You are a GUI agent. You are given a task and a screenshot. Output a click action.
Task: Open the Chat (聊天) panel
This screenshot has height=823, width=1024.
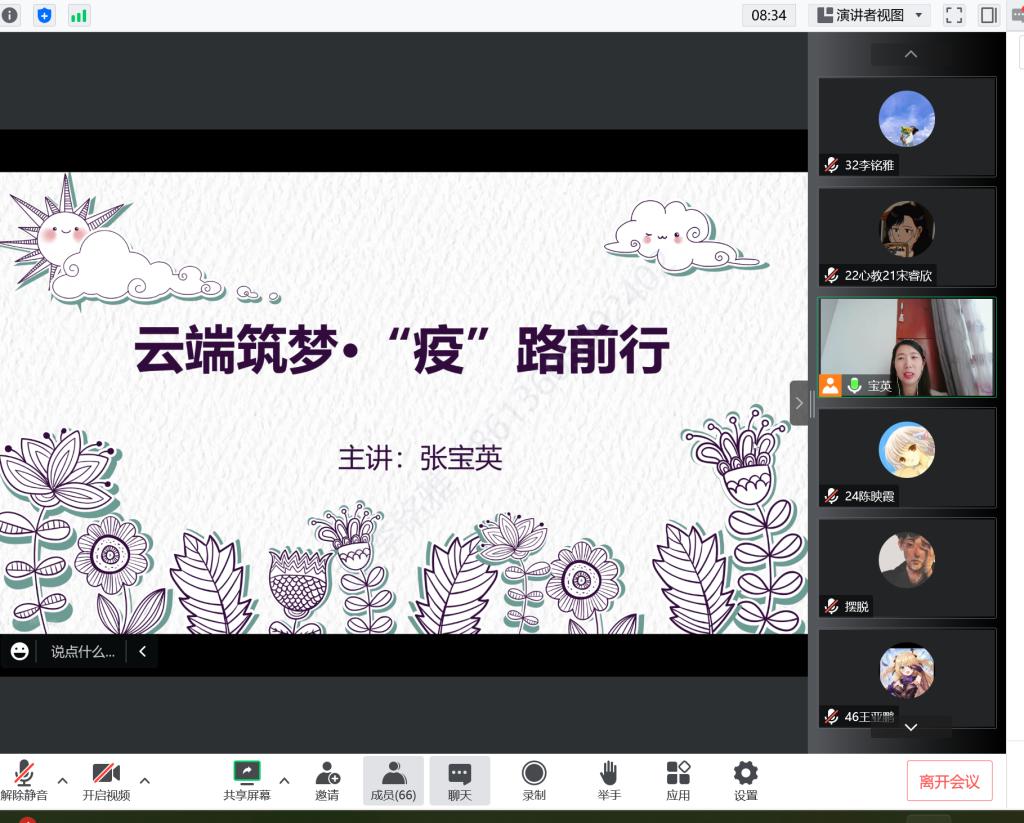pyautogui.click(x=460, y=780)
